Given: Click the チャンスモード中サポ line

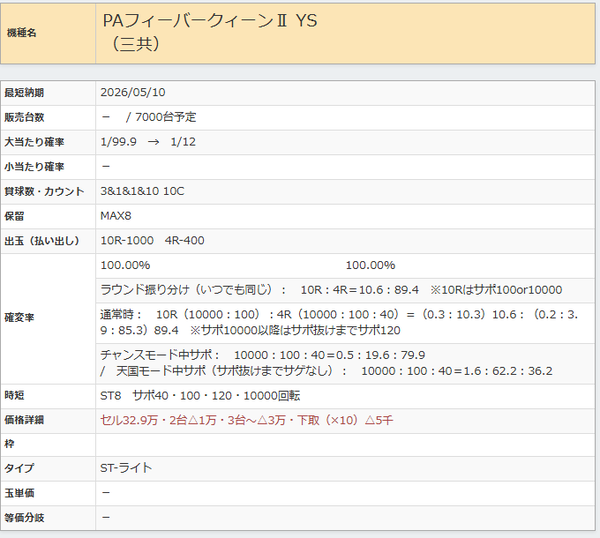Looking at the screenshot, I should (262, 355).
